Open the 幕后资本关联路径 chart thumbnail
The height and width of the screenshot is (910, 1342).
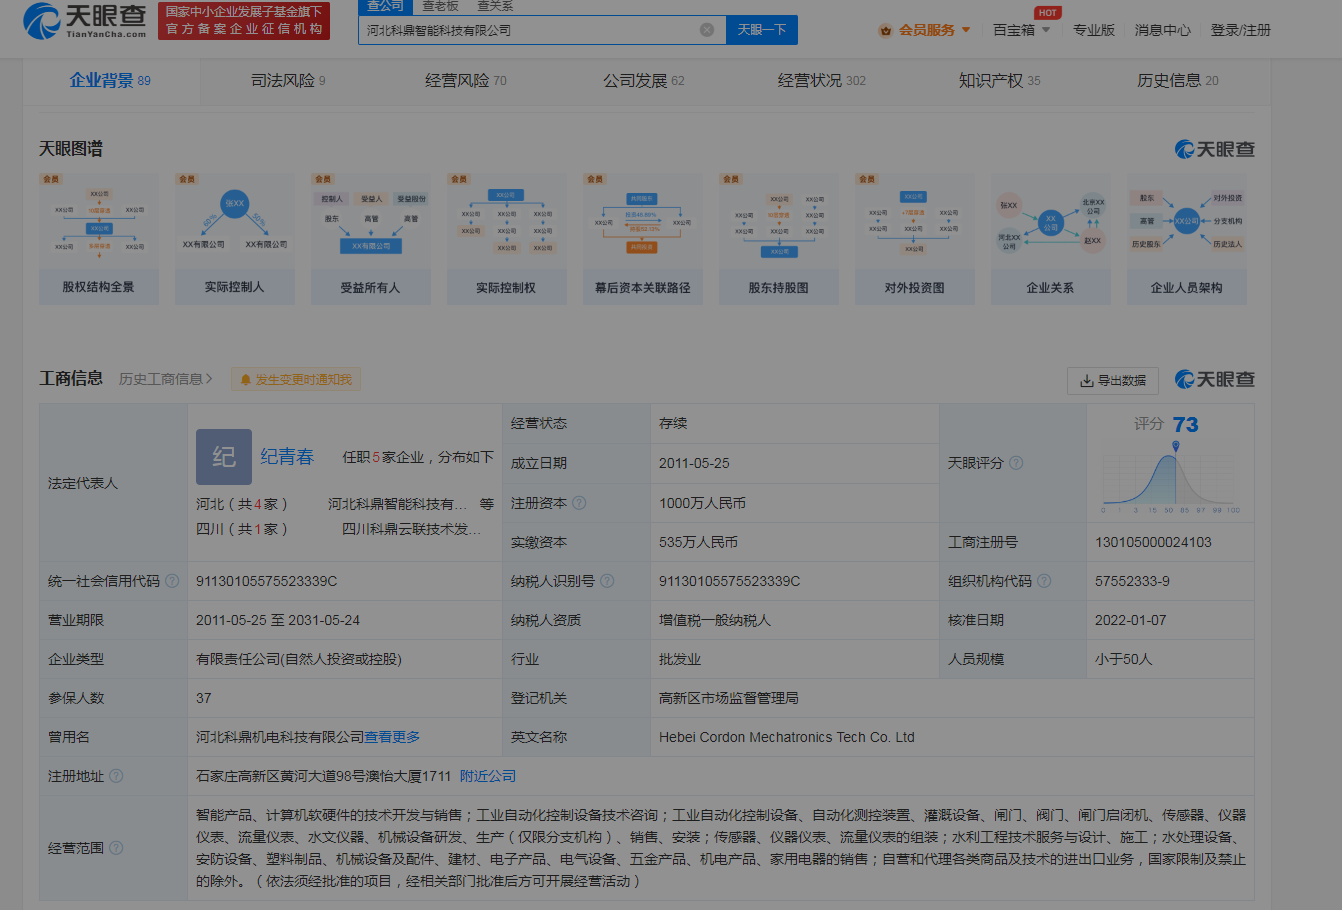click(642, 239)
